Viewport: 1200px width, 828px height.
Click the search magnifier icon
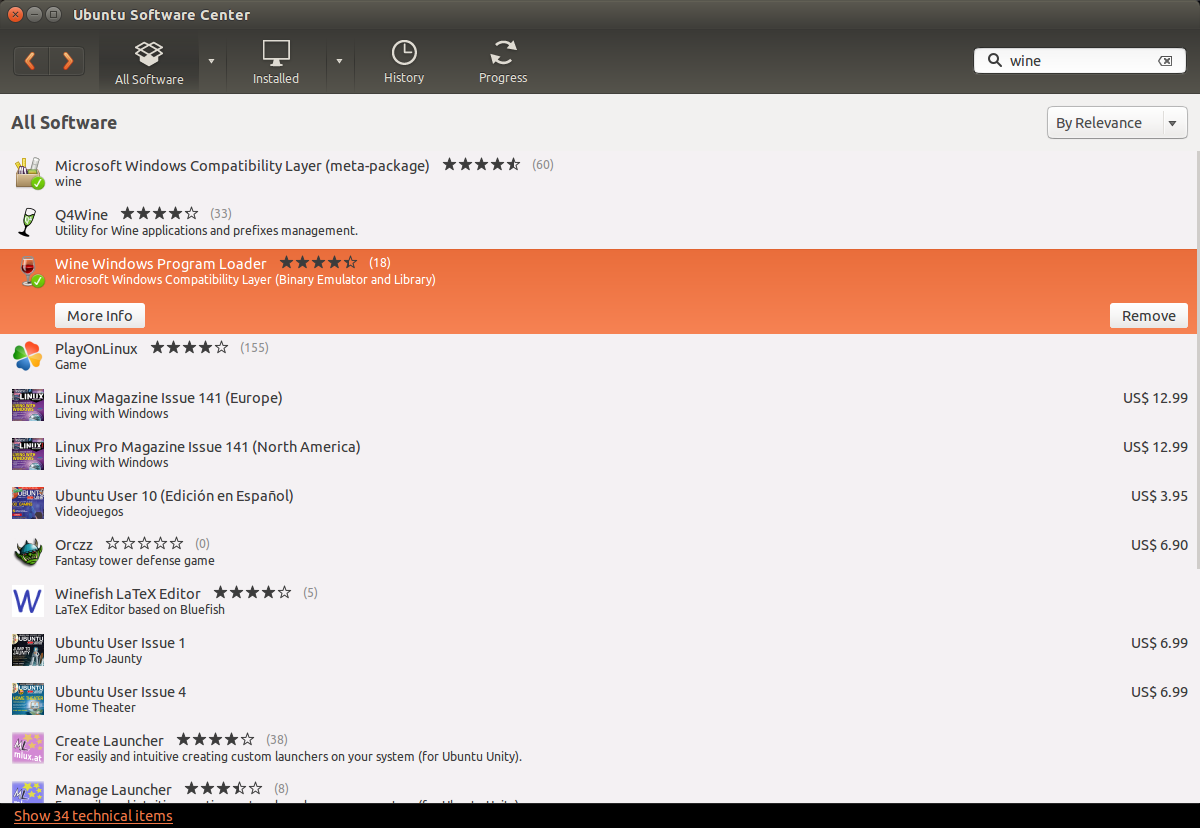point(994,61)
